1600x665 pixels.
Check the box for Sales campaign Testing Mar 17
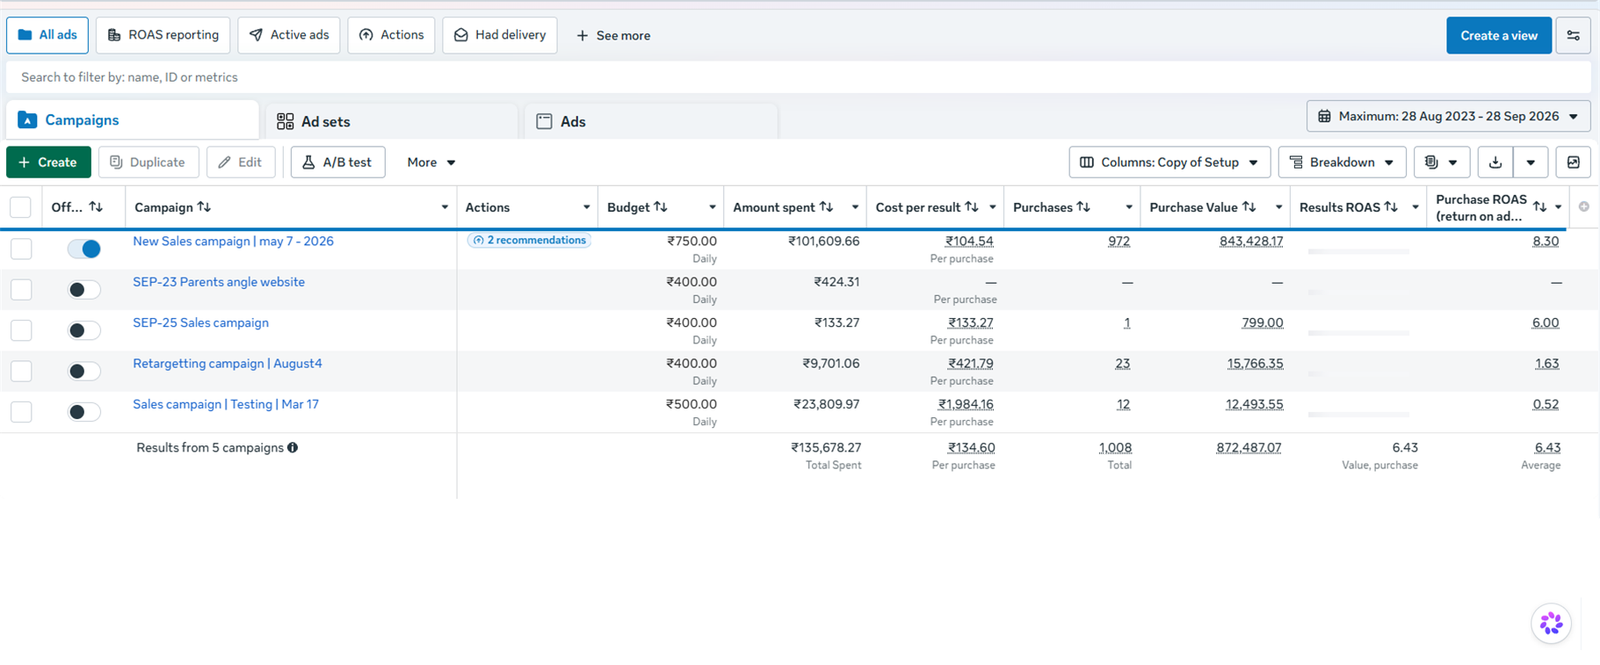[21, 412]
